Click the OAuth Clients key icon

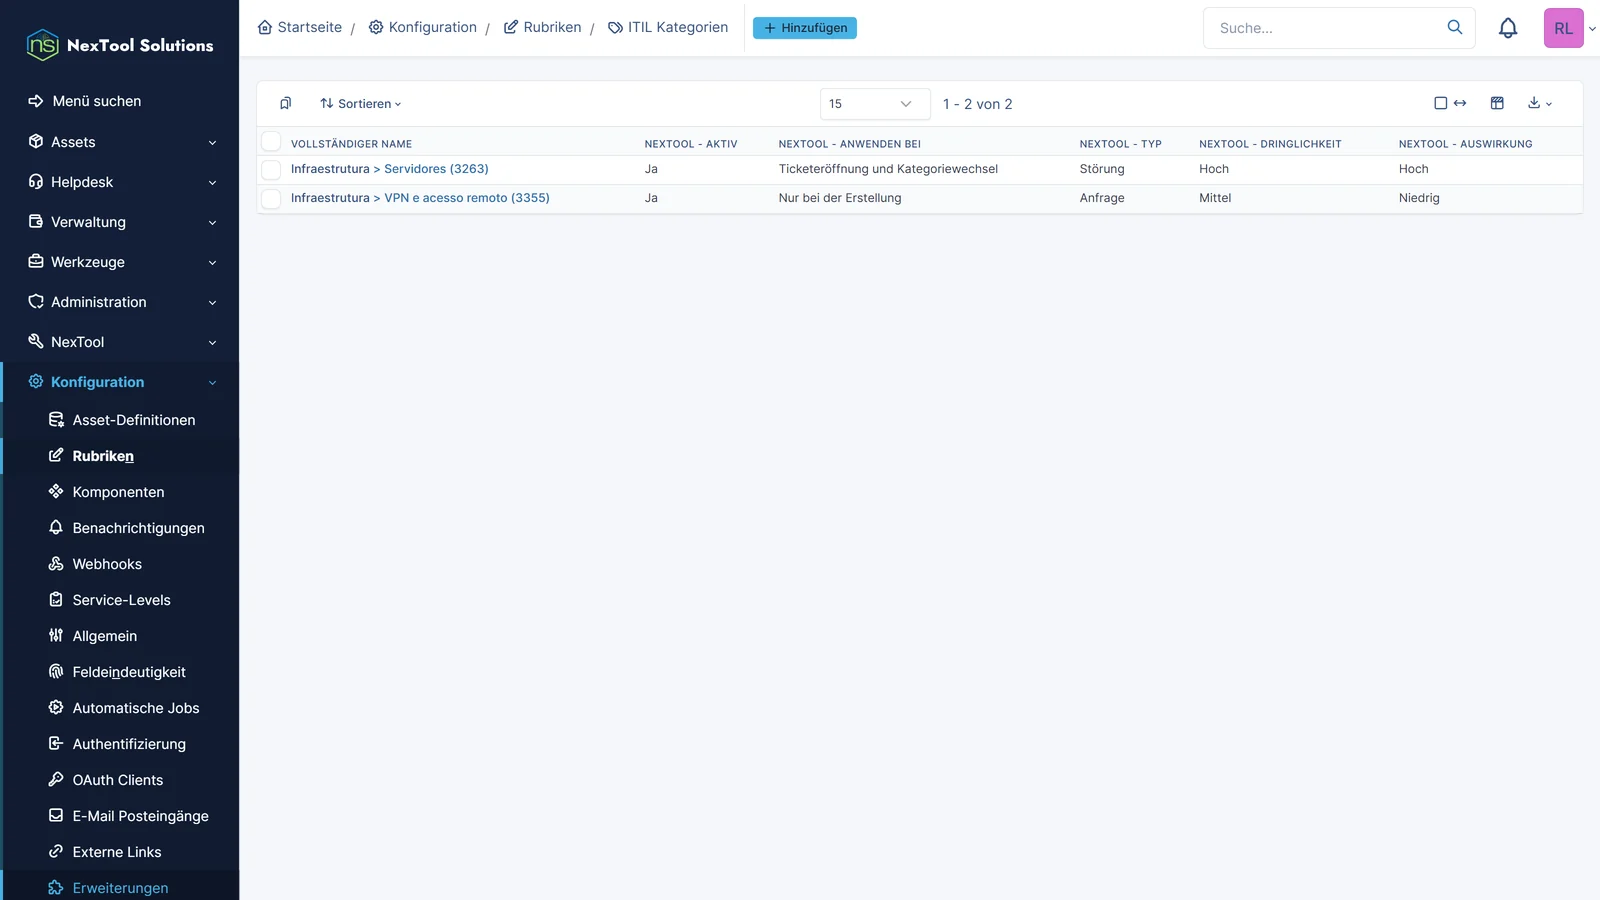56,780
